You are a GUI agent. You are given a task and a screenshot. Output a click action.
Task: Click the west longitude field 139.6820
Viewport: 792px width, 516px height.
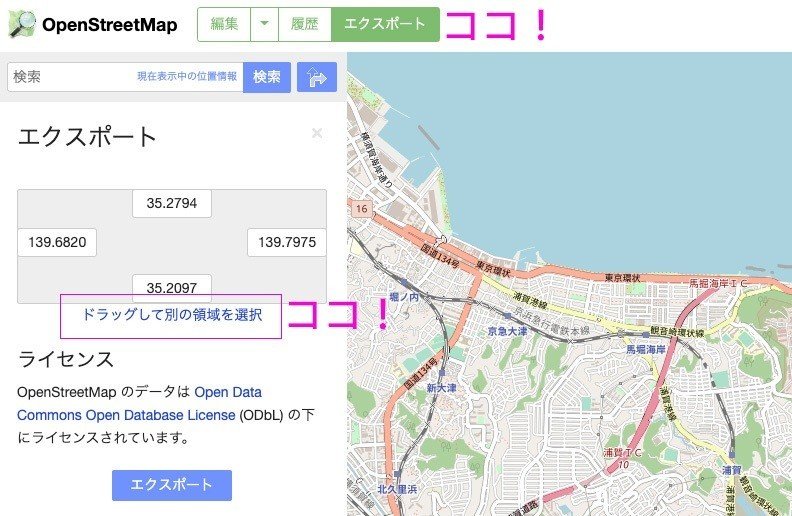coord(57,242)
